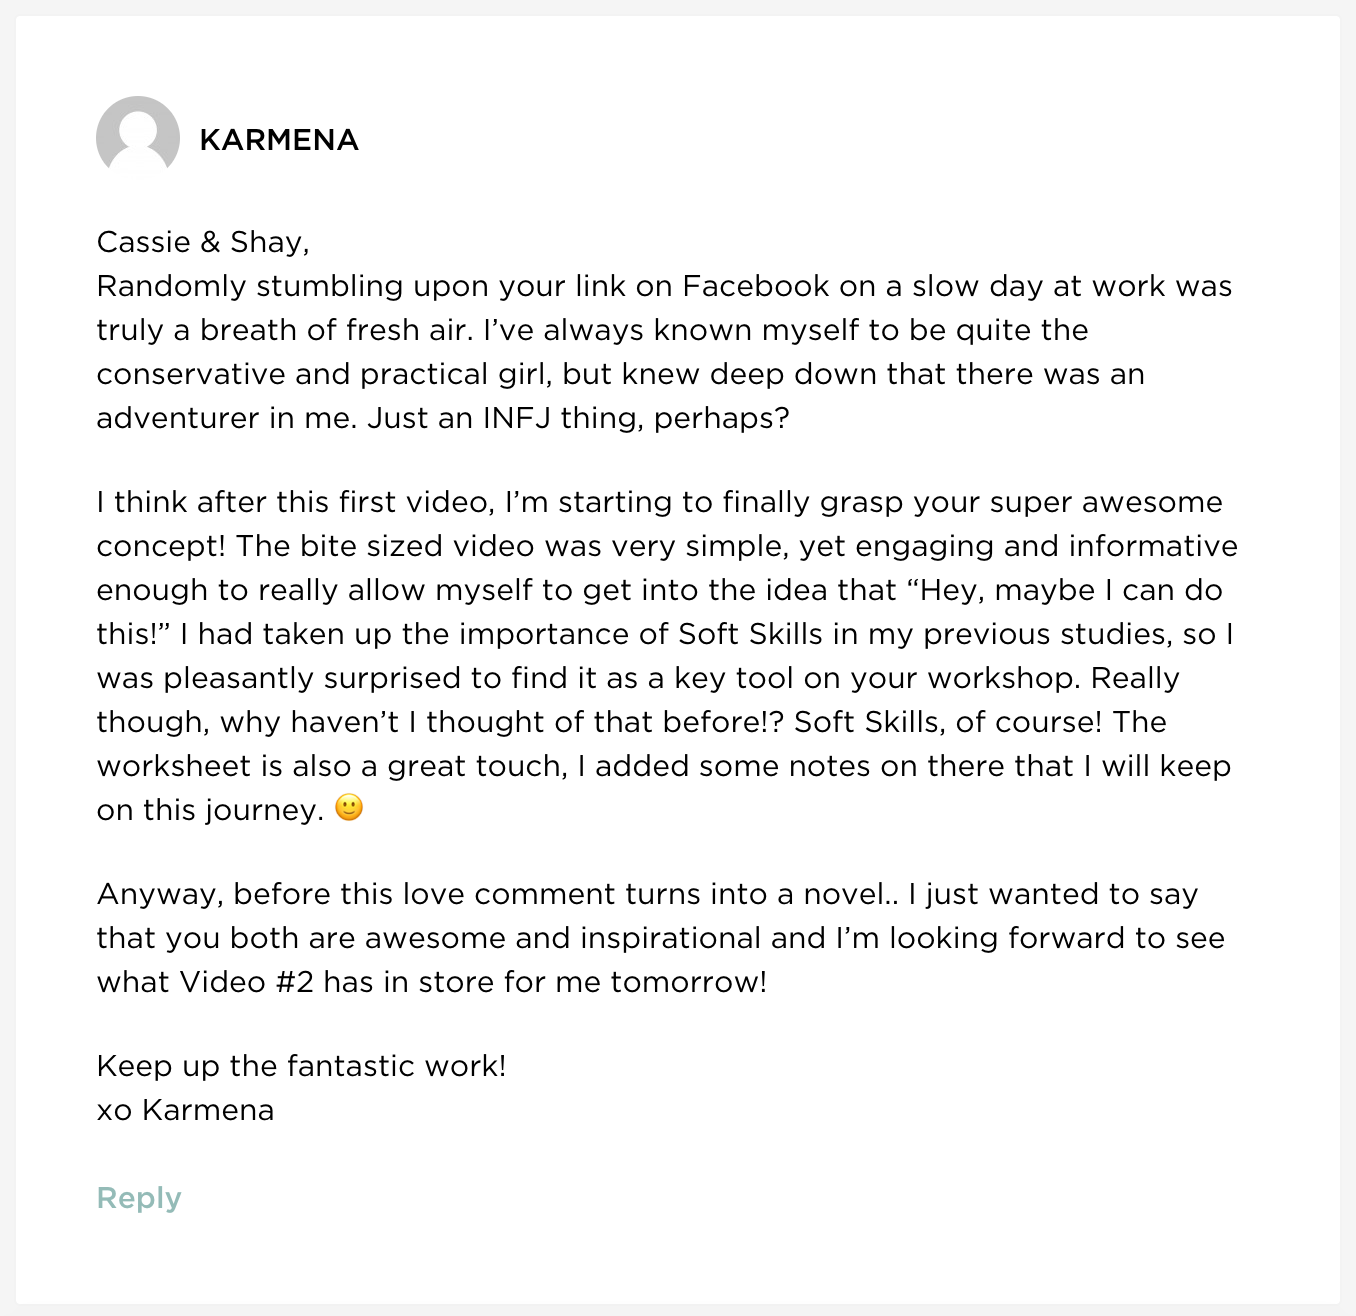The image size is (1356, 1316).
Task: Click the phrase "breath of fresh air"
Action: pyautogui.click(x=336, y=330)
